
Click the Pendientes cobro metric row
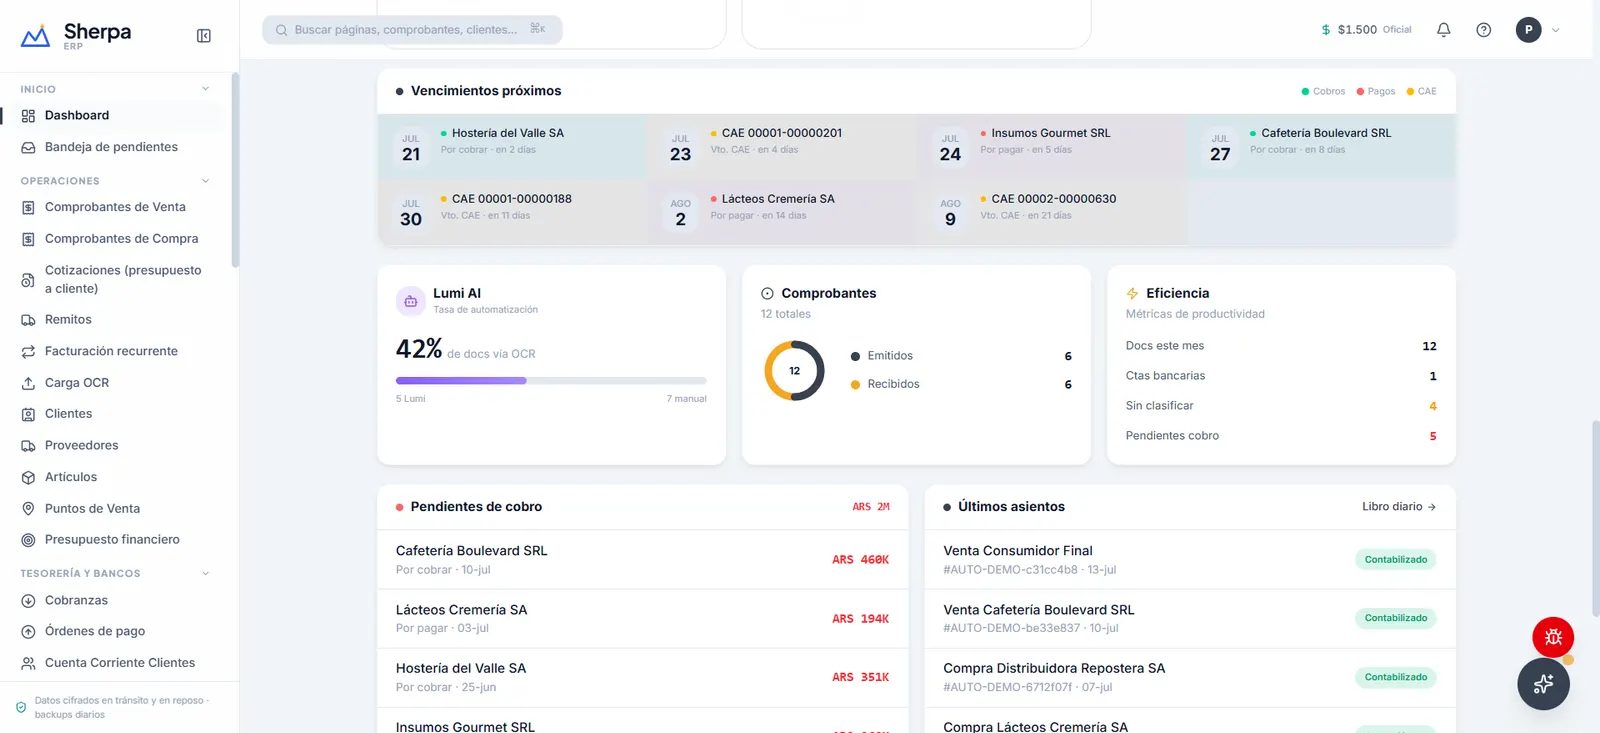[1281, 436]
